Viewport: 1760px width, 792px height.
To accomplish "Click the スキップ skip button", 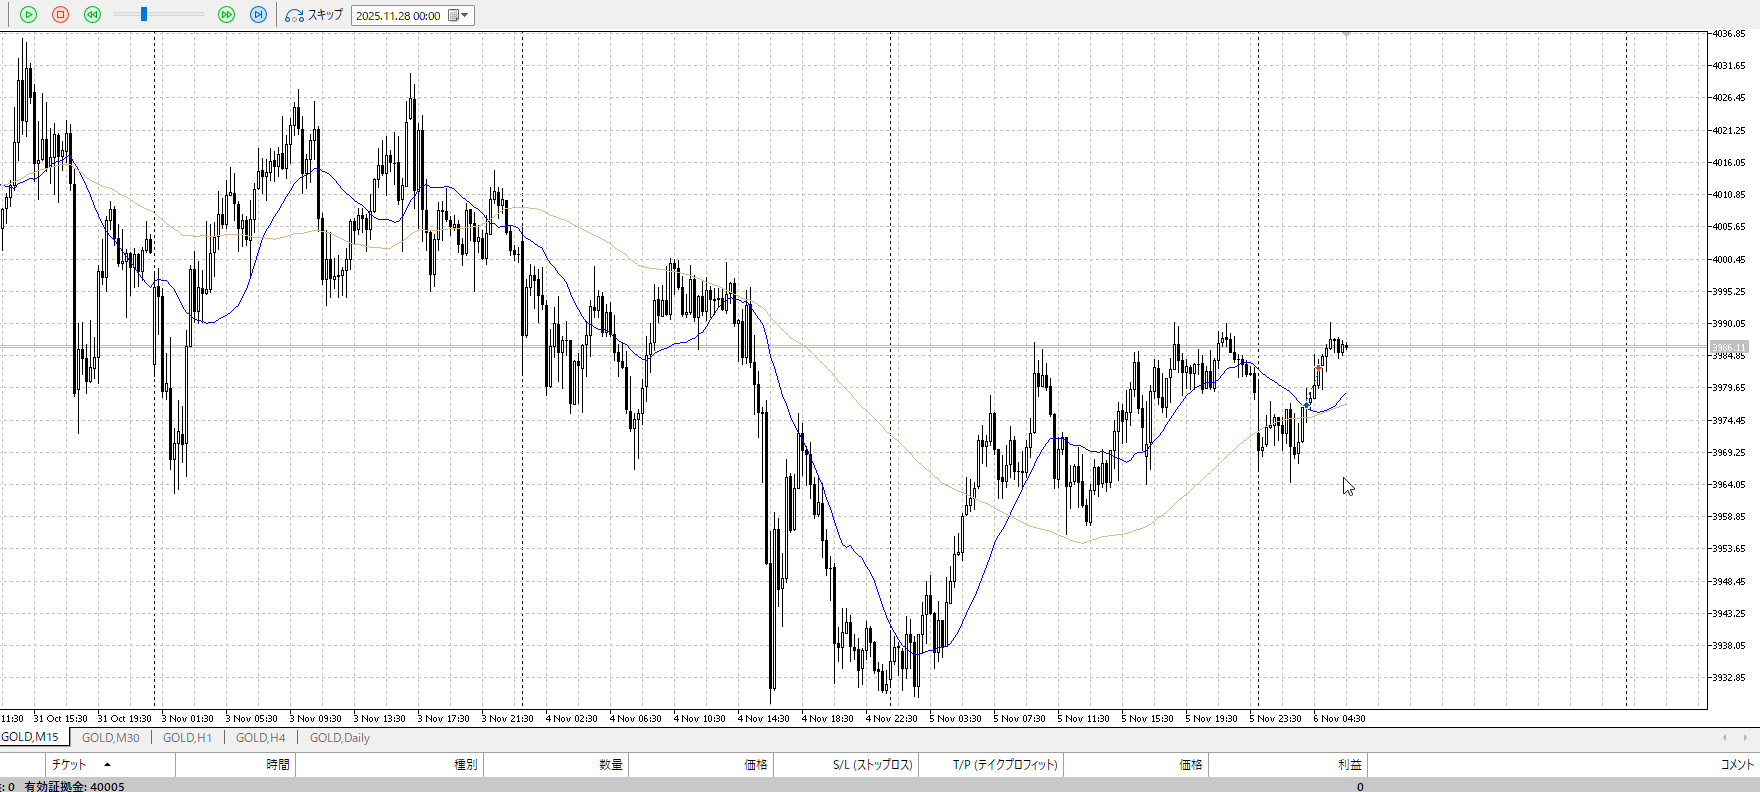I will [x=314, y=15].
